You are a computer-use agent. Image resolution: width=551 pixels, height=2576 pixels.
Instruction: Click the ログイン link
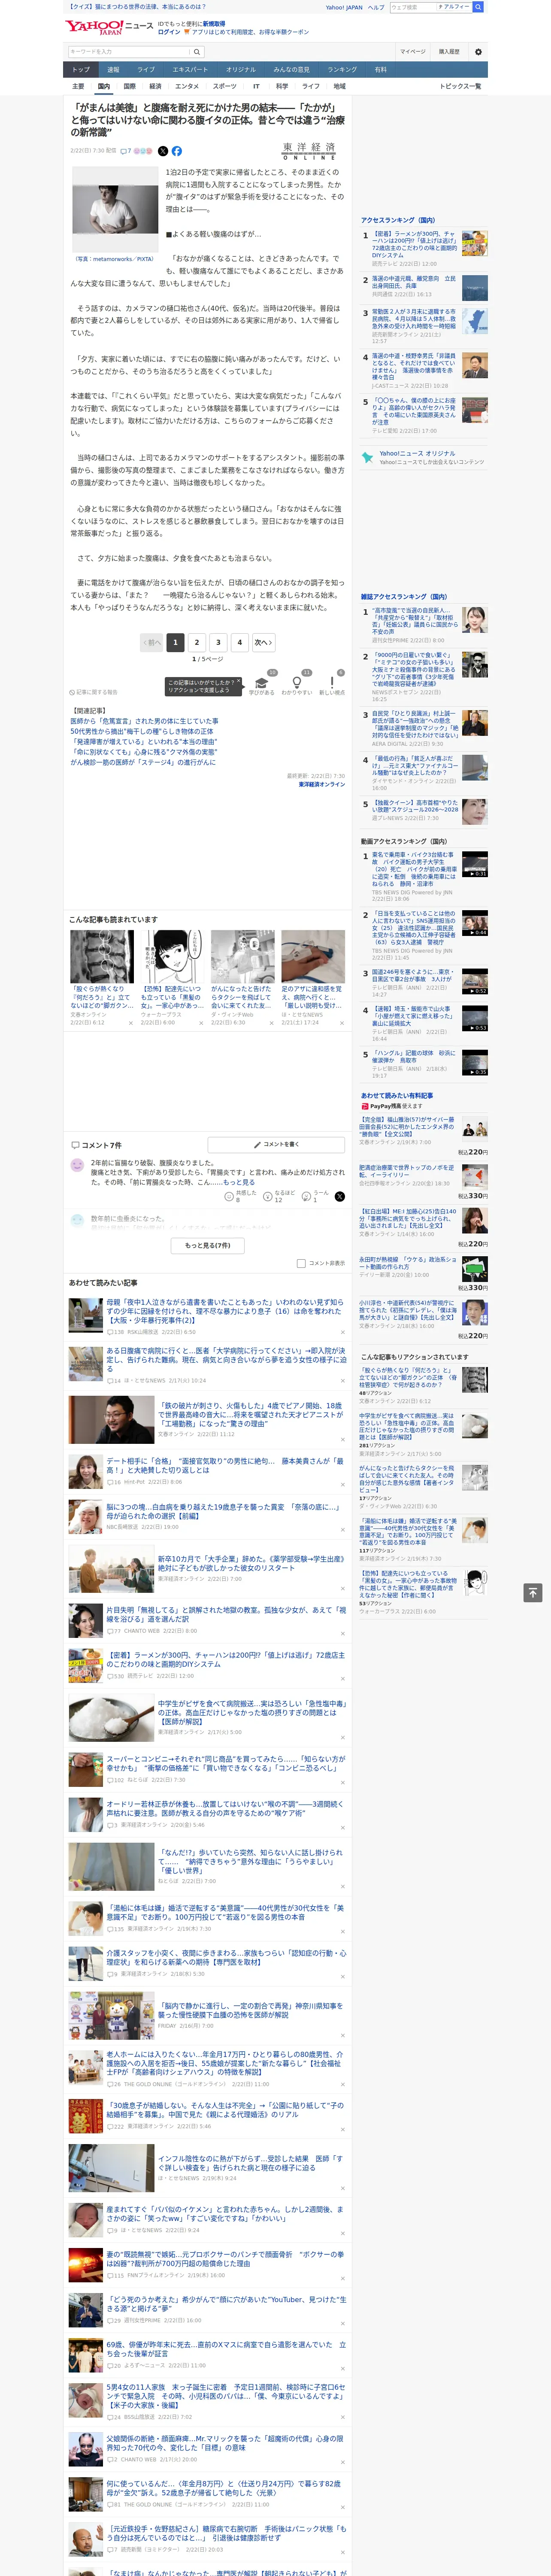pos(169,32)
